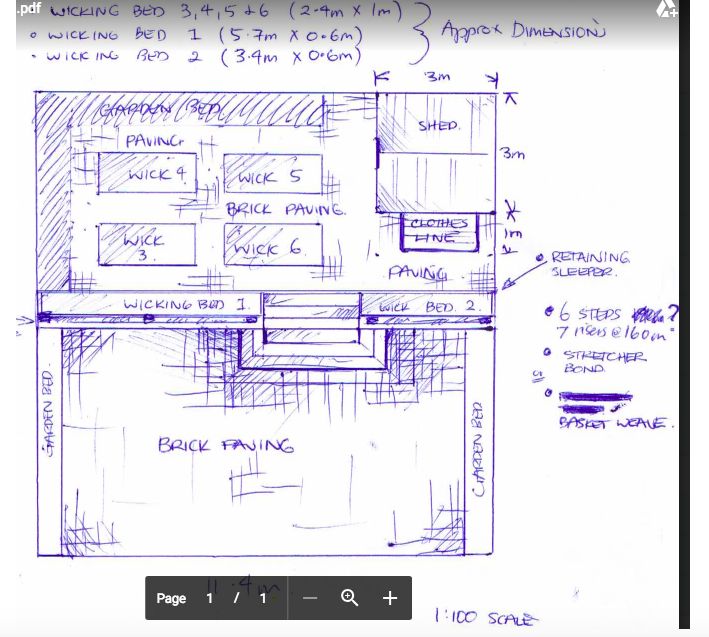Screen dimensions: 709x637
Task: Click the 'STRETCHER BOND' note
Action: click(x=605, y=362)
